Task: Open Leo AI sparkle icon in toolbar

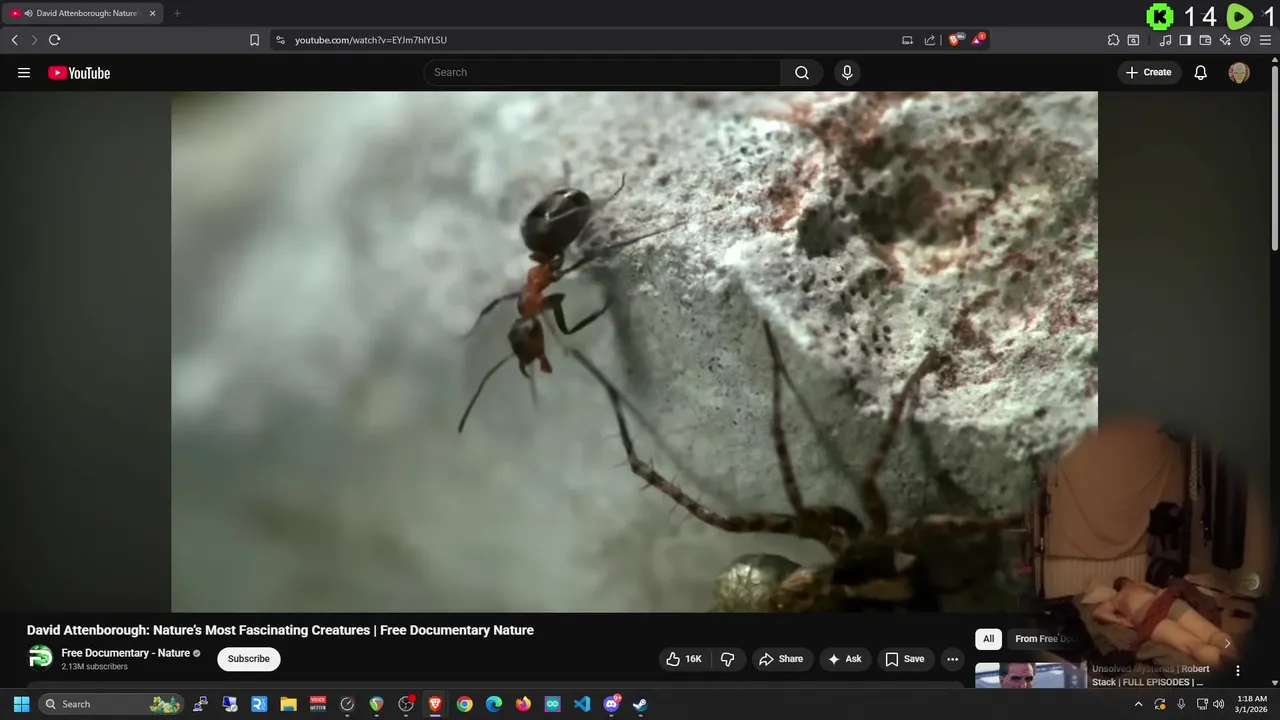Action: (1225, 40)
